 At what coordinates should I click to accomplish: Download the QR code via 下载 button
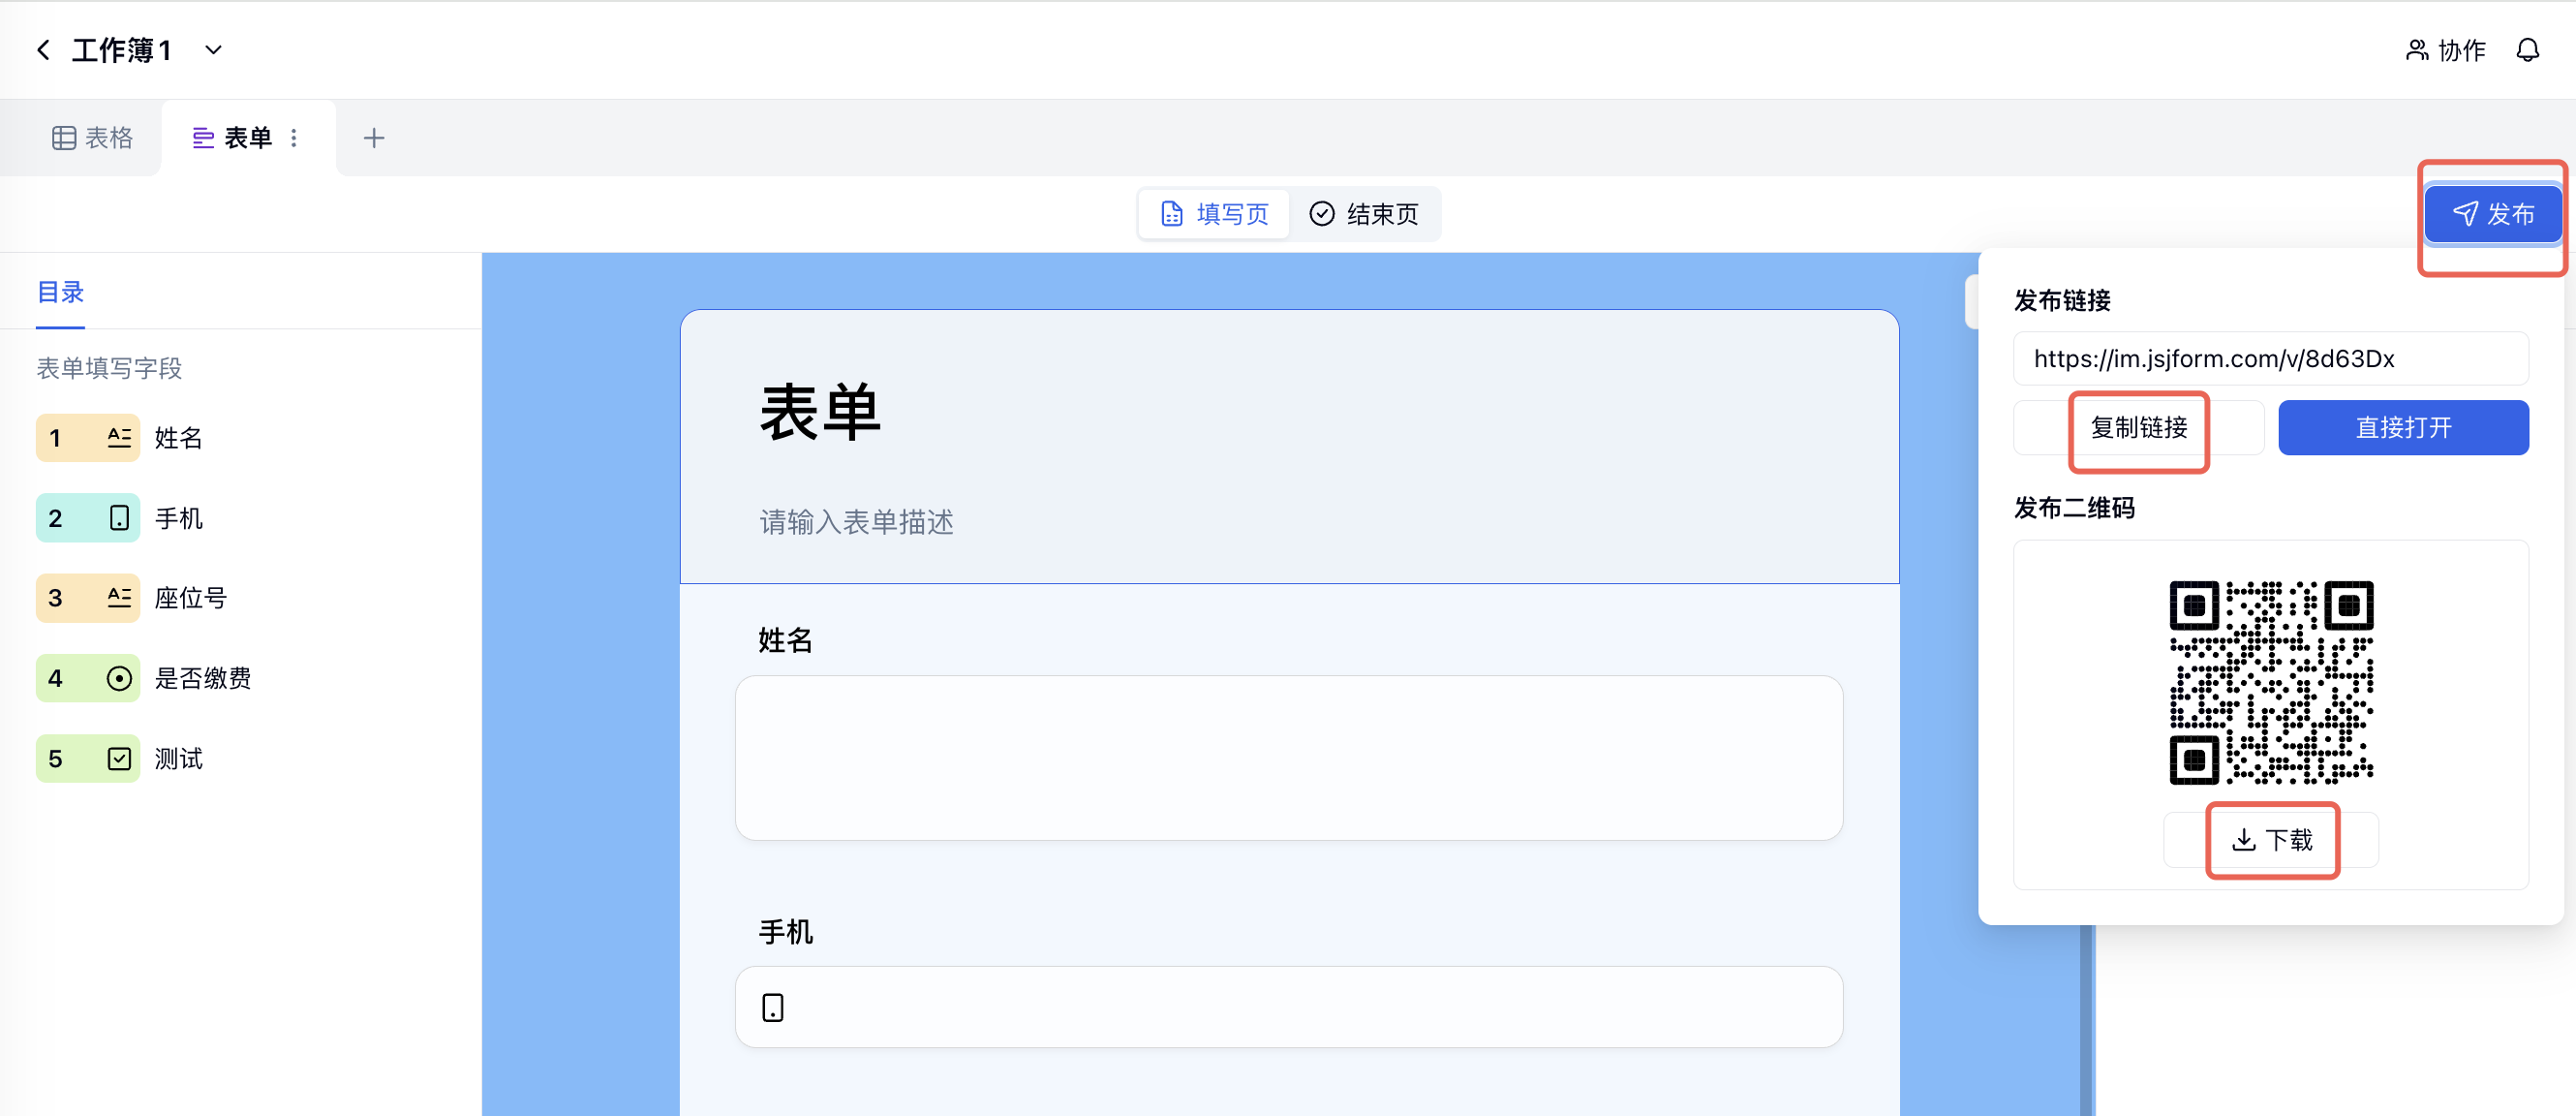2271,839
